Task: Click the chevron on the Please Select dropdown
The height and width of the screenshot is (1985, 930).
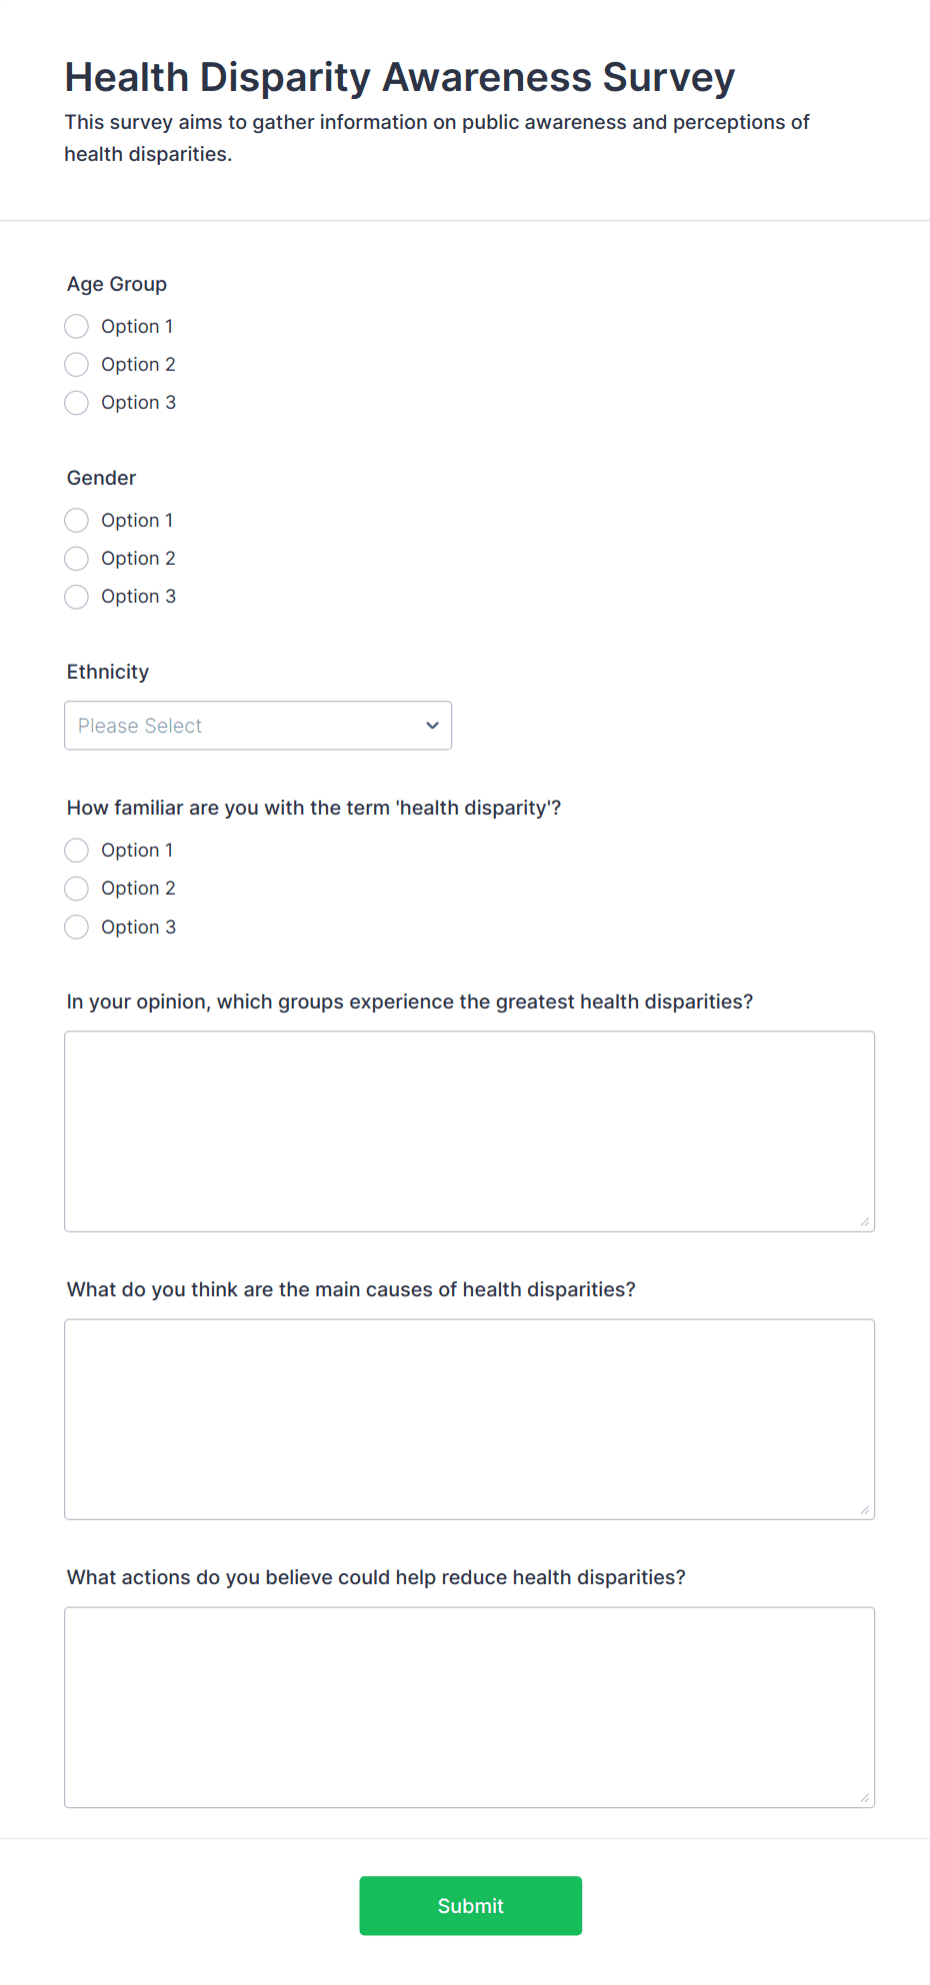Action: point(431,725)
